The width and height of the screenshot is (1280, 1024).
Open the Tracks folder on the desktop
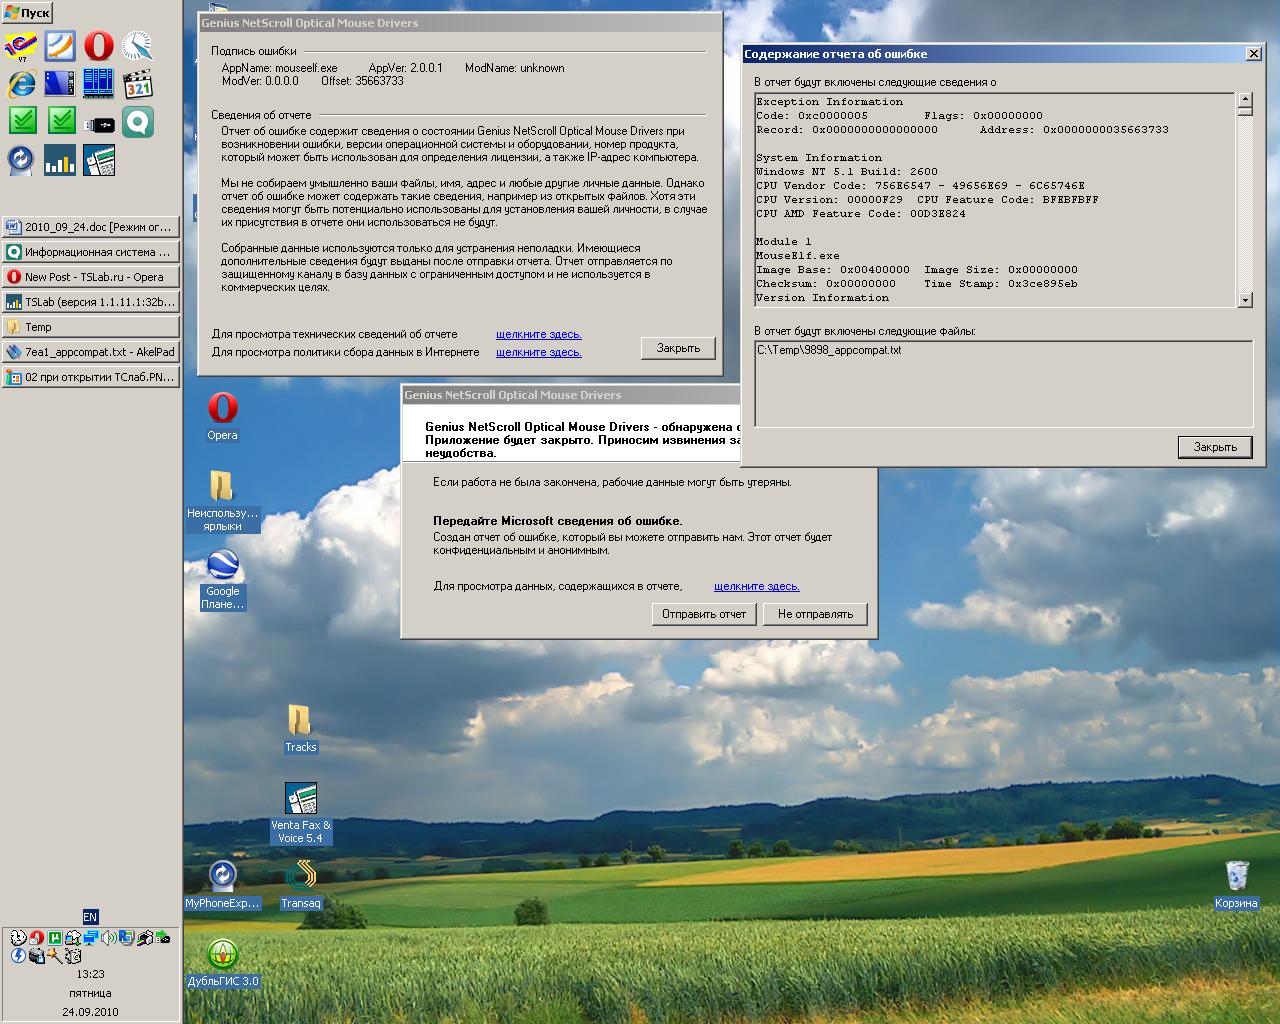(300, 729)
